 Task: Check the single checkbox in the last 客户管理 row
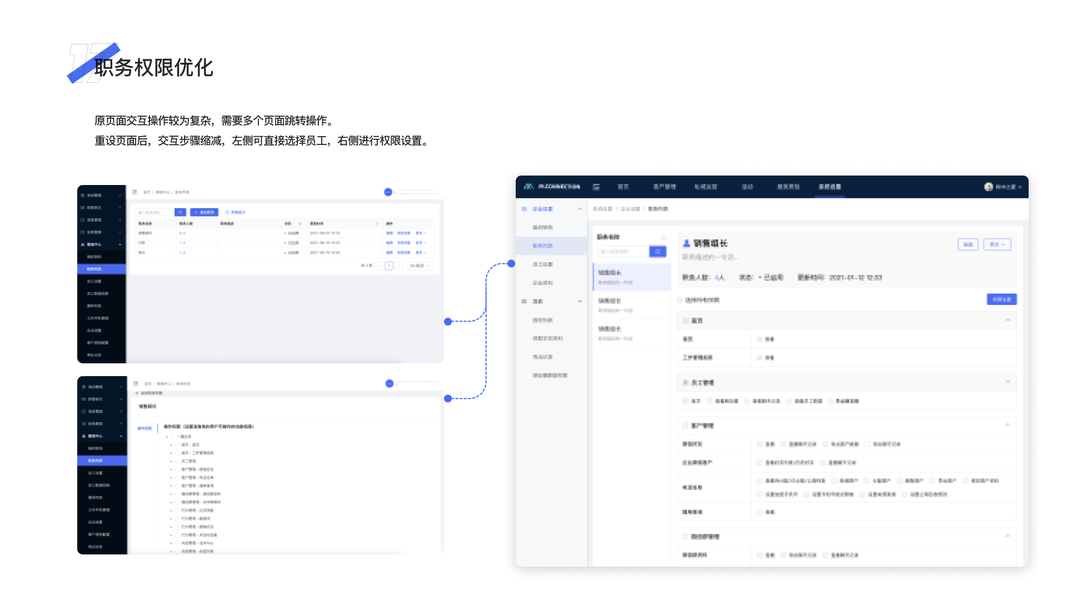[759, 512]
